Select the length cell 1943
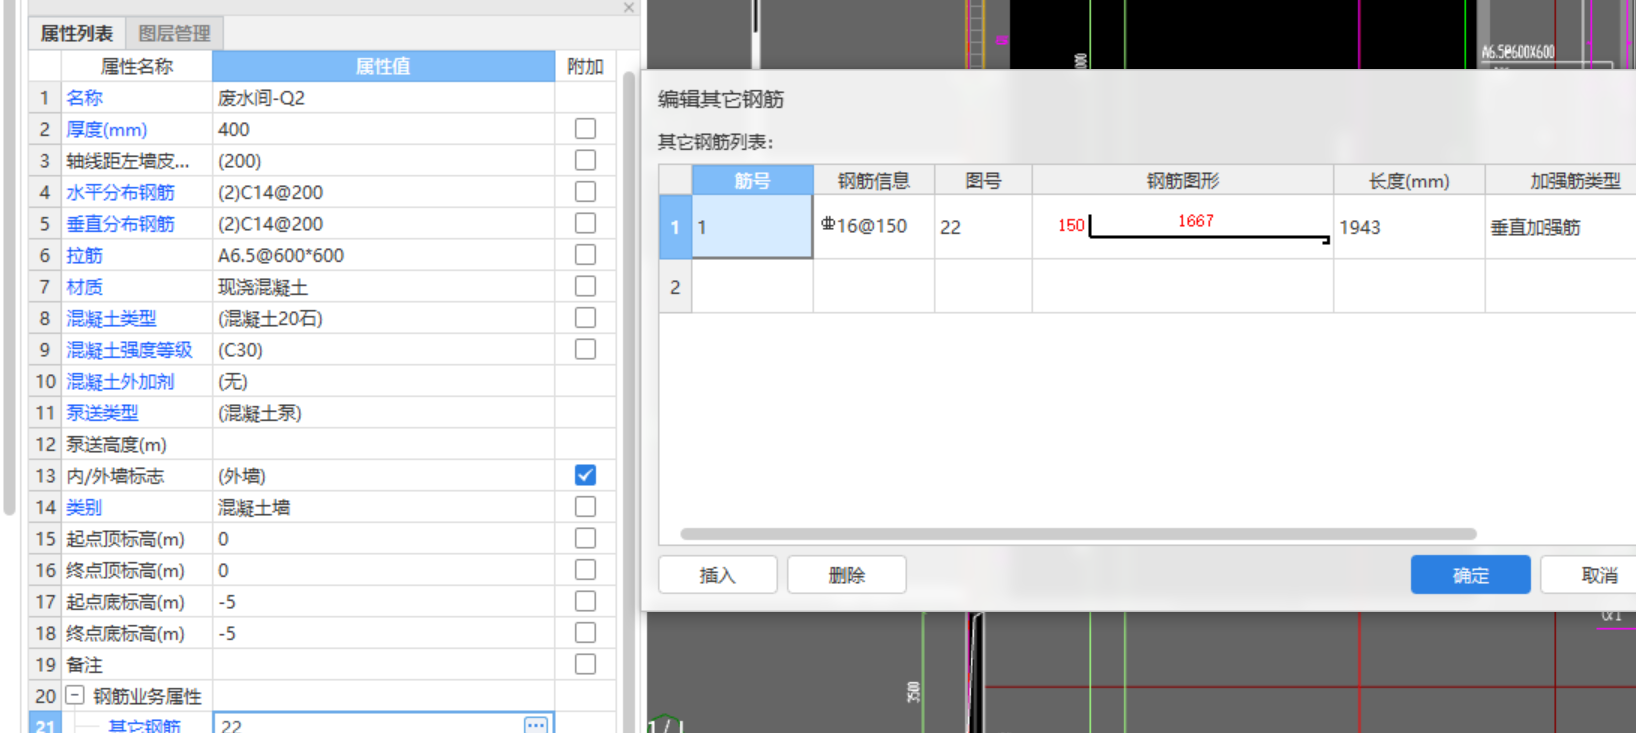The width and height of the screenshot is (1636, 733). pos(1408,227)
